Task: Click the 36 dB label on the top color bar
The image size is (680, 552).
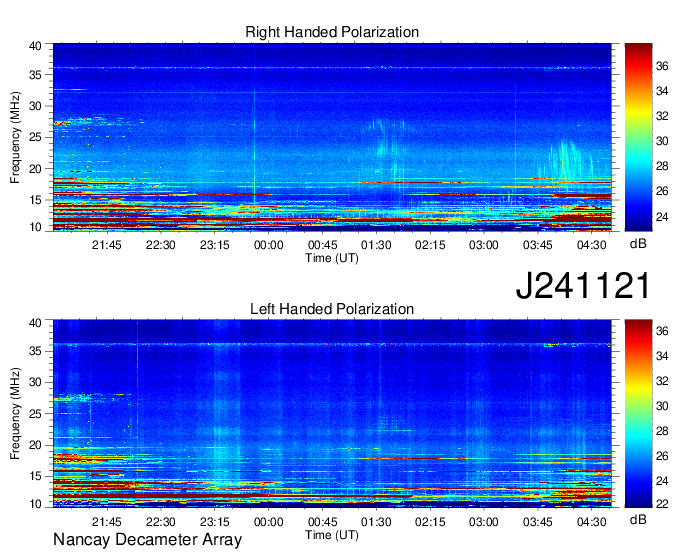Action: click(662, 66)
